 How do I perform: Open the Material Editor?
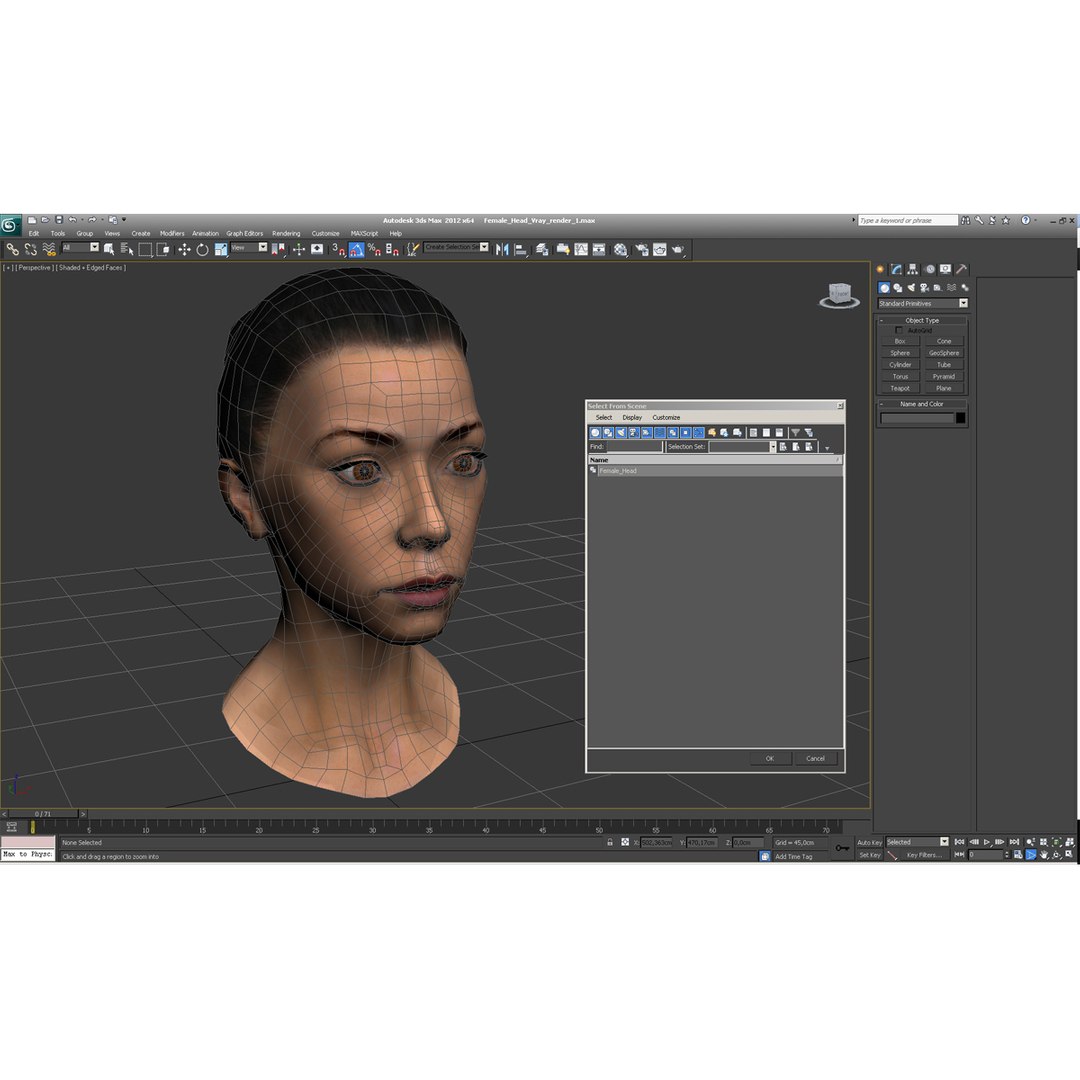tap(621, 249)
